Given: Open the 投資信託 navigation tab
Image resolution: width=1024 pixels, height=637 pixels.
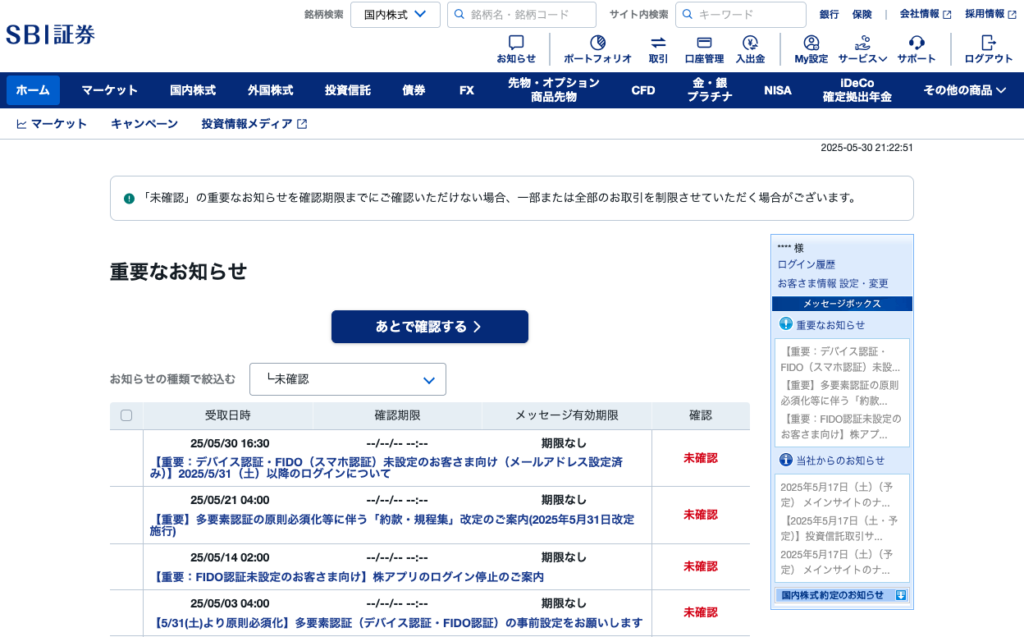Looking at the screenshot, I should [348, 90].
